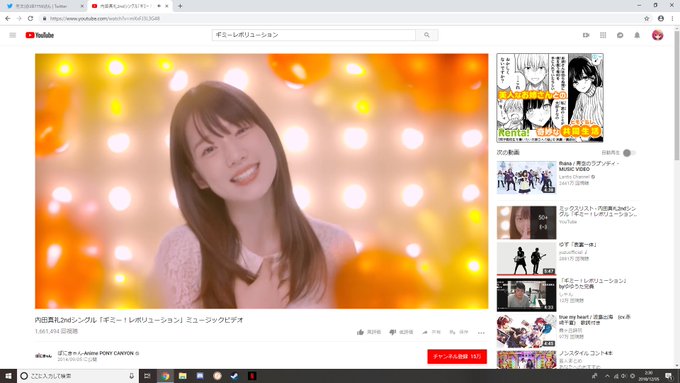This screenshot has height=383, width=680.
Task: Open the volume tray icon
Action: pyautogui.click(x=624, y=376)
